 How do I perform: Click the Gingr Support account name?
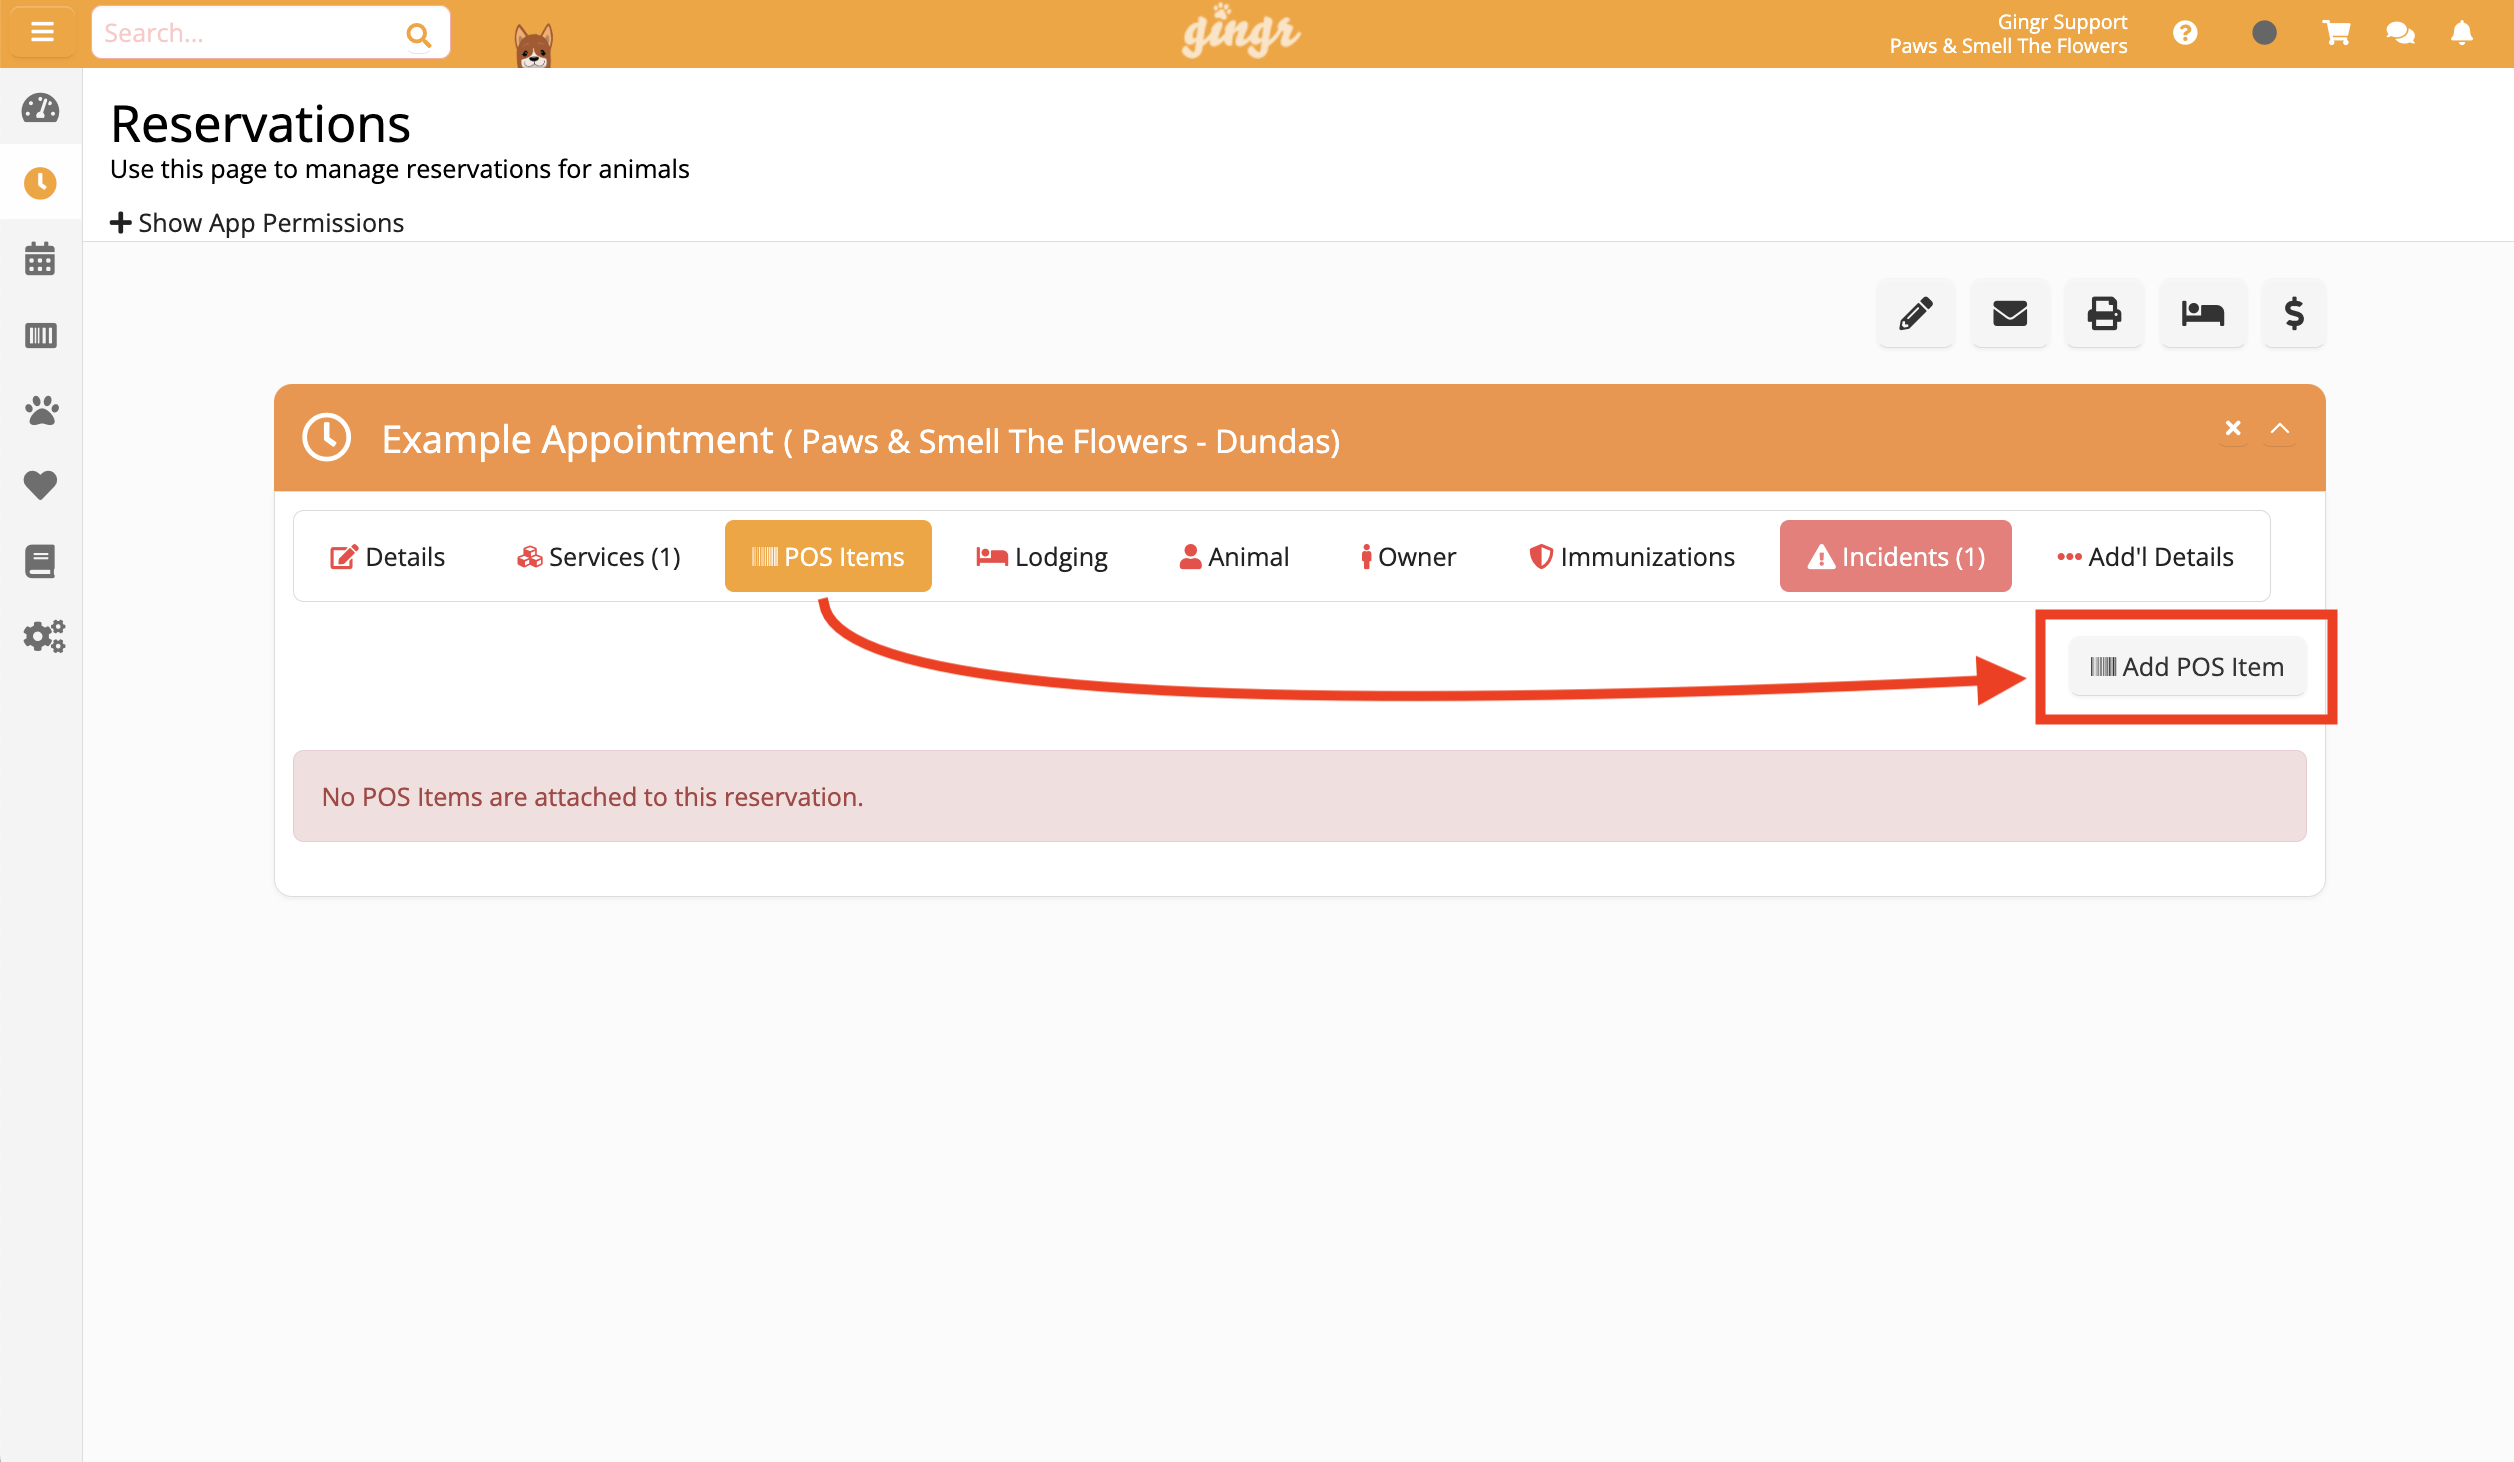point(2062,21)
